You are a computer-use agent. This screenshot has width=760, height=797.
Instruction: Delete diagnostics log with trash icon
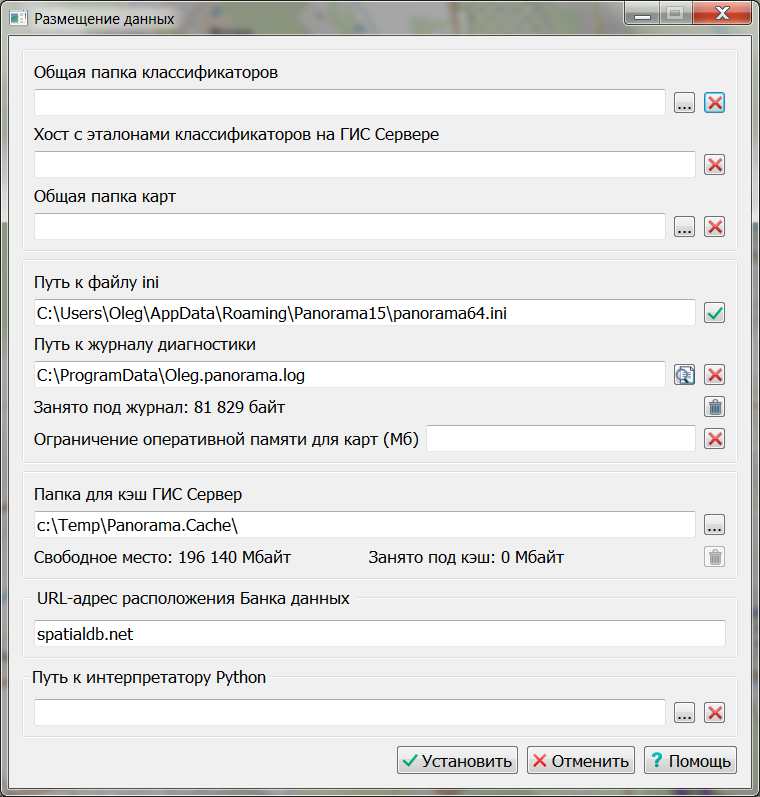(x=714, y=407)
